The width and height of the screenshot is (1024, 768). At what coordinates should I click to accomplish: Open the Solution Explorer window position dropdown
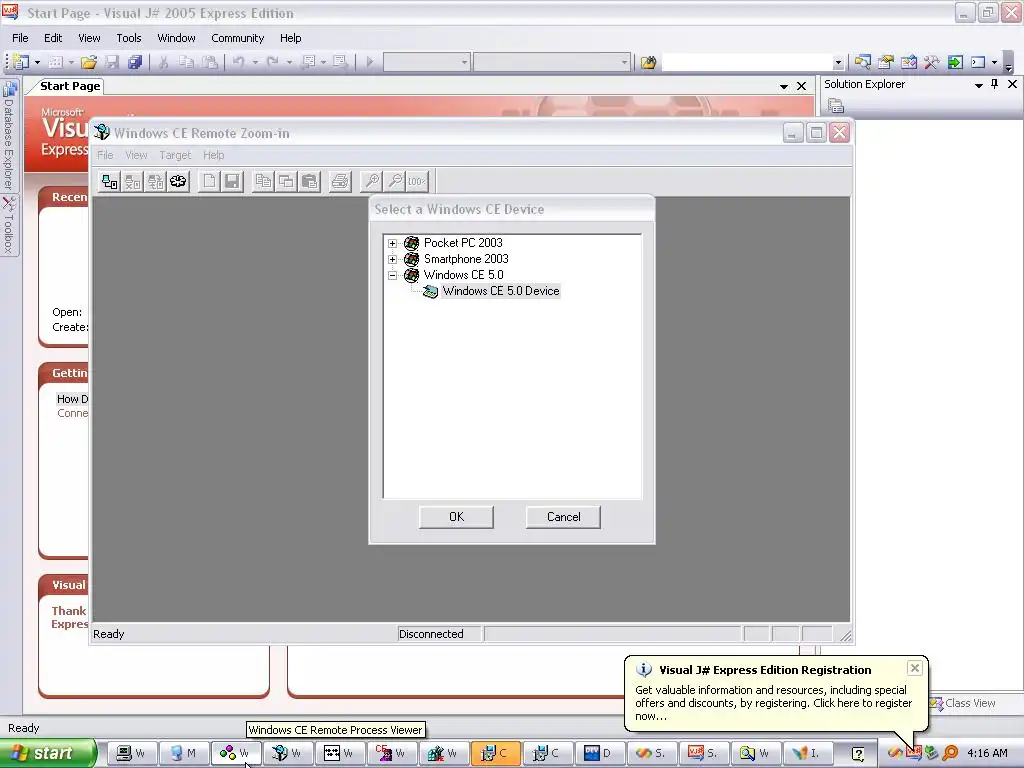click(978, 85)
